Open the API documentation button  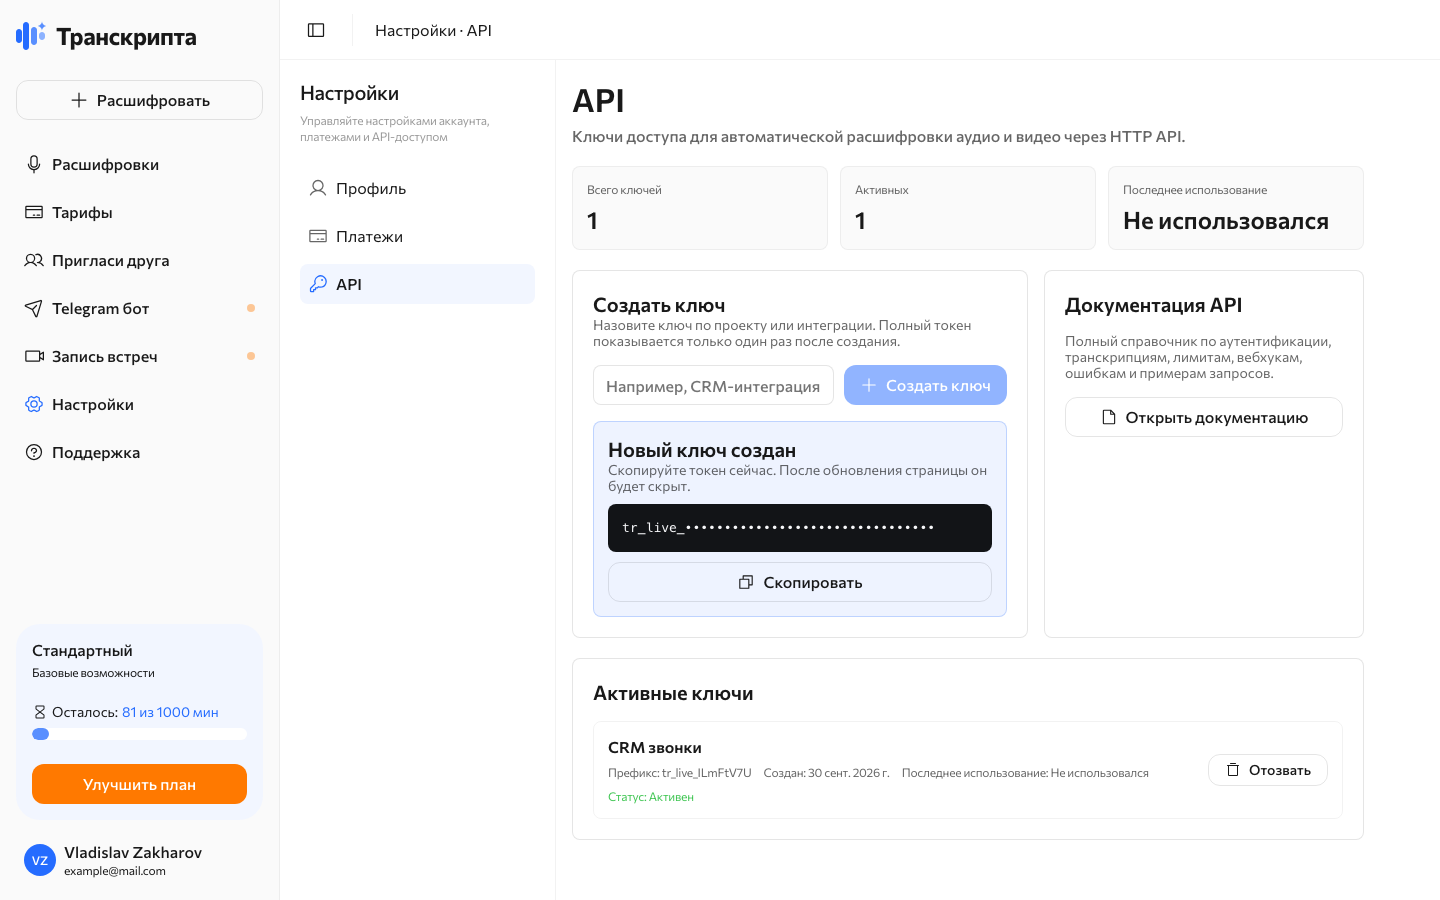[1204, 417]
